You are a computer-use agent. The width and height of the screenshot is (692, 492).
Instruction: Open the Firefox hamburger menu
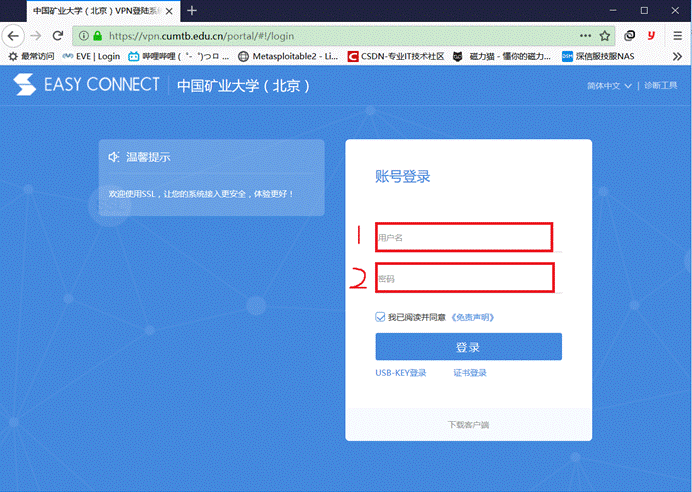point(677,35)
